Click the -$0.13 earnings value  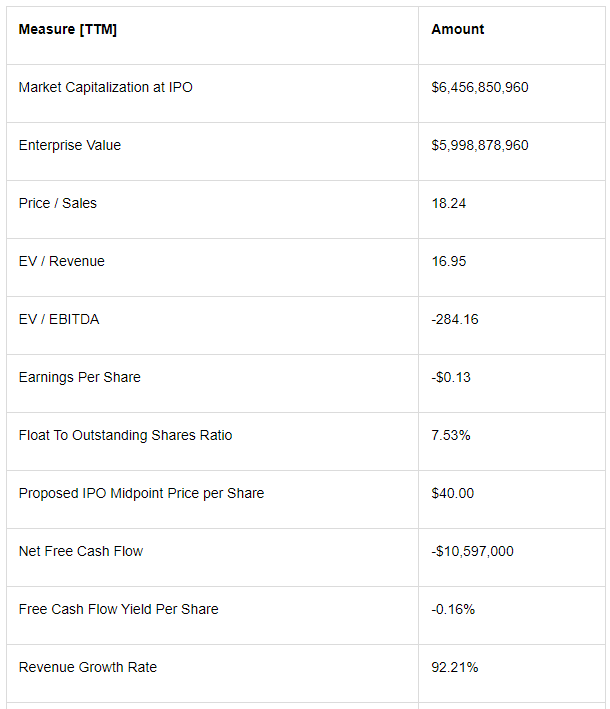[x=451, y=377]
